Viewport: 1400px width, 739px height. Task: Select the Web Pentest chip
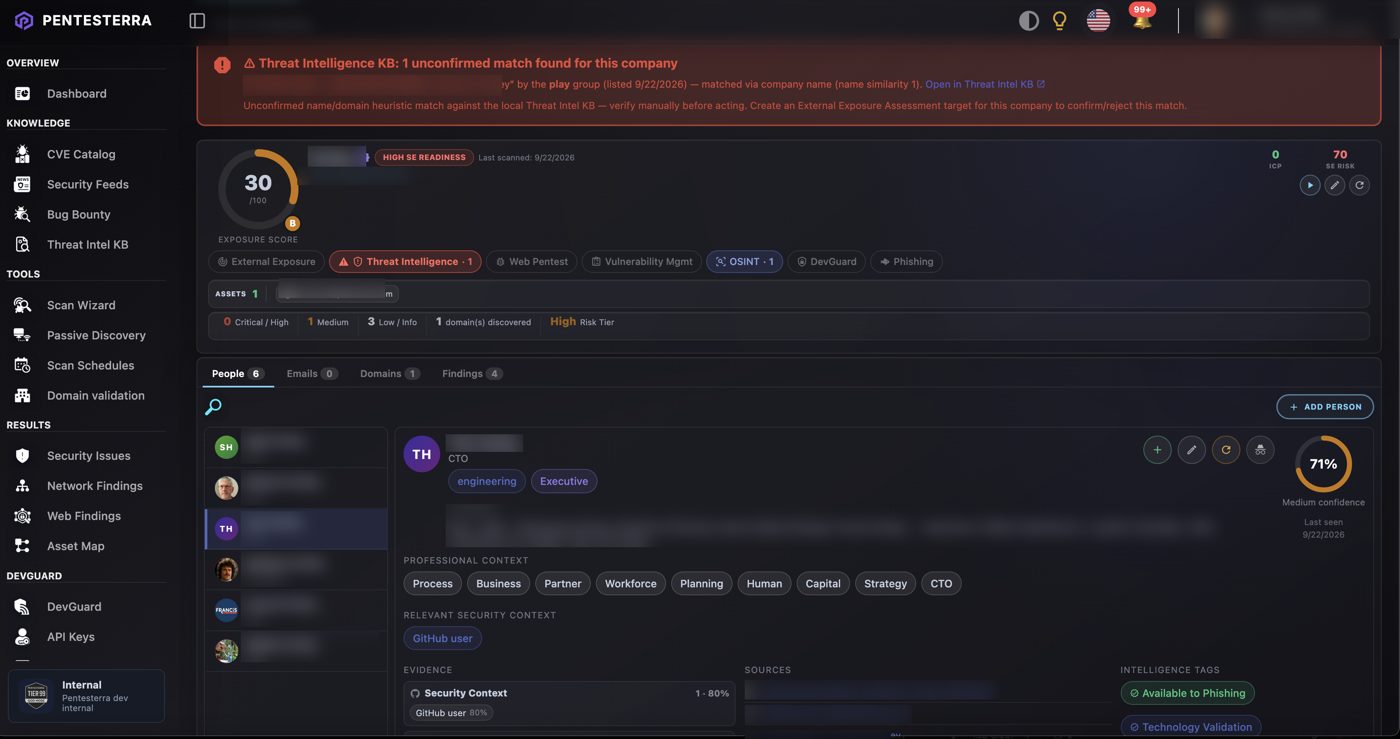pyautogui.click(x=531, y=262)
